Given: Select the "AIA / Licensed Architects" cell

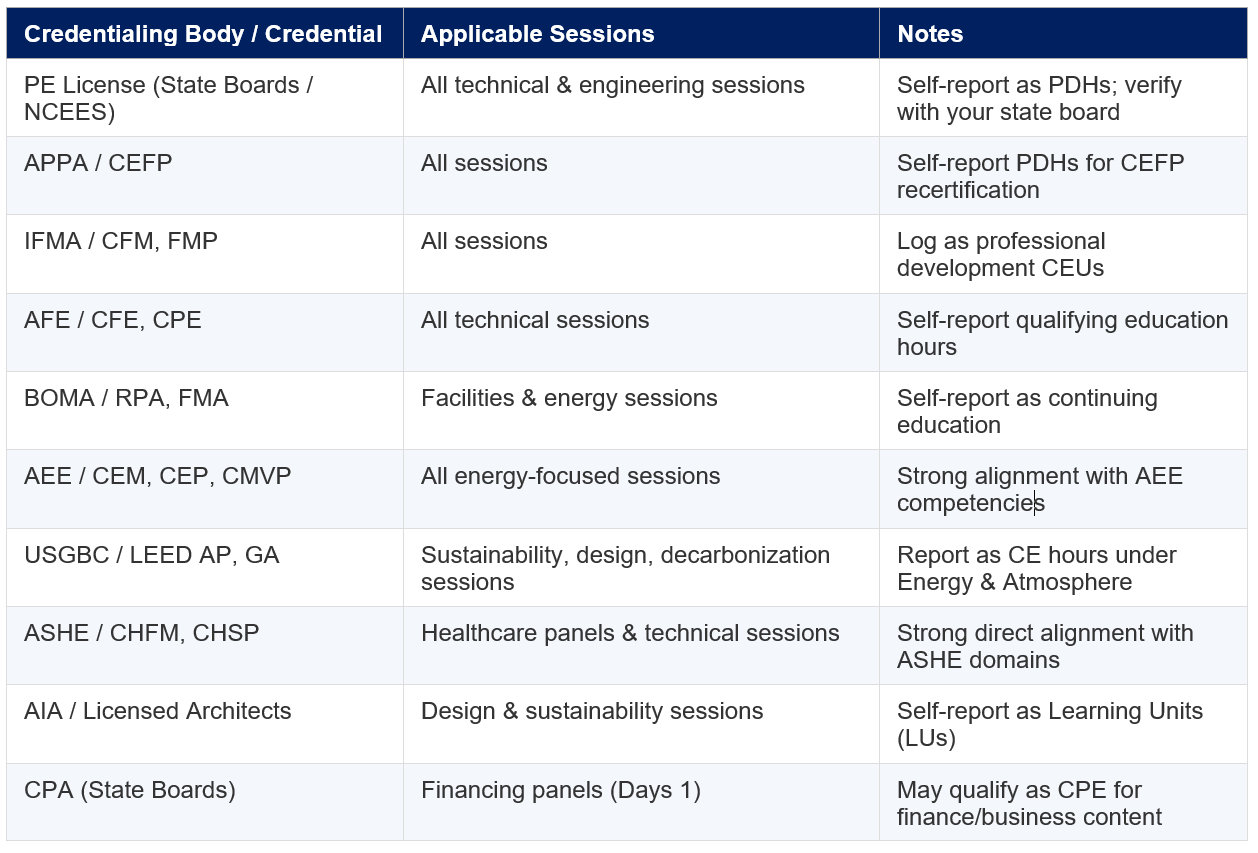Looking at the screenshot, I should [158, 711].
